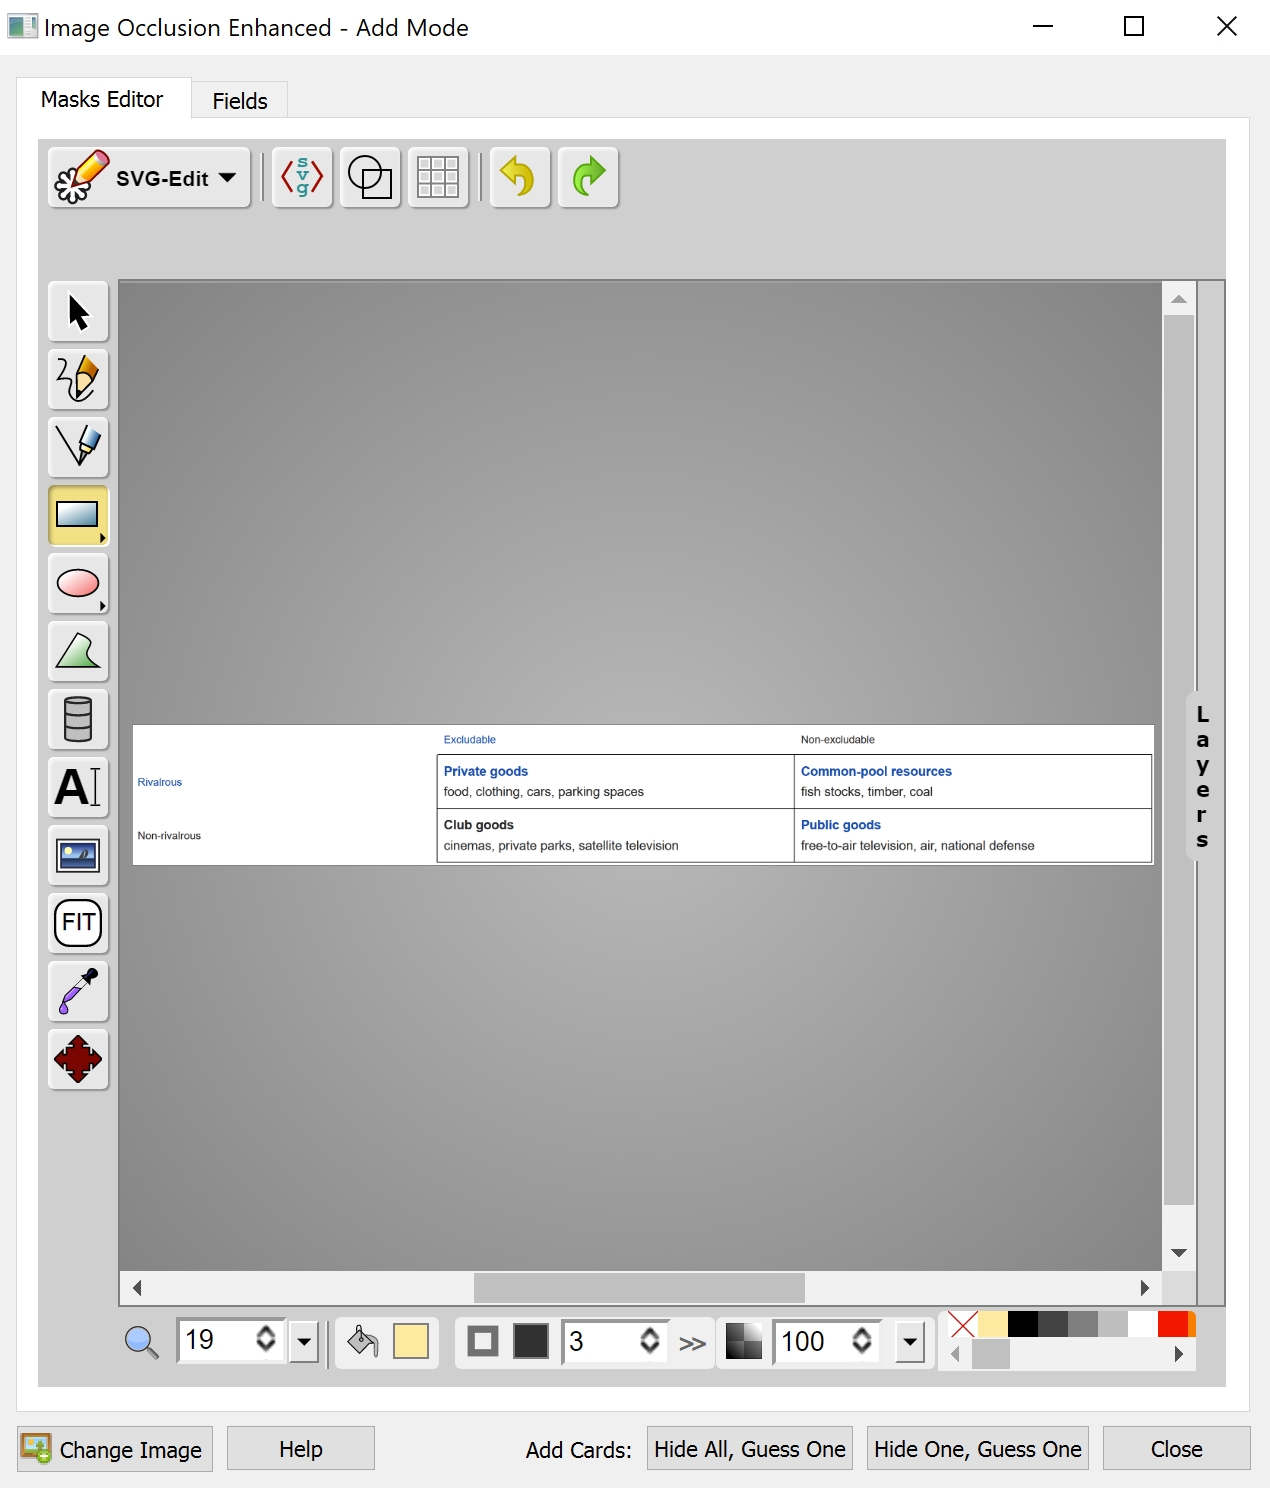The image size is (1270, 1488).
Task: Use the eyedropper color picker tool
Action: point(77,991)
